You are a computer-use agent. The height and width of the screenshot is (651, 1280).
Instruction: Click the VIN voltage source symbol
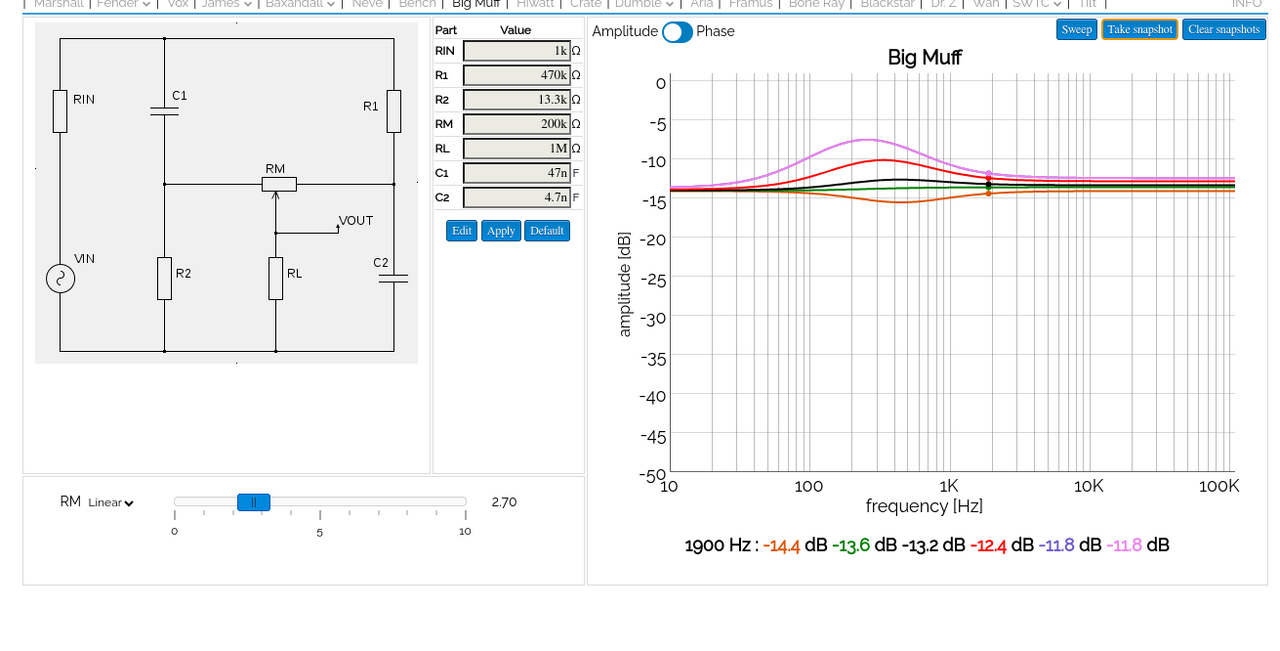coord(60,279)
